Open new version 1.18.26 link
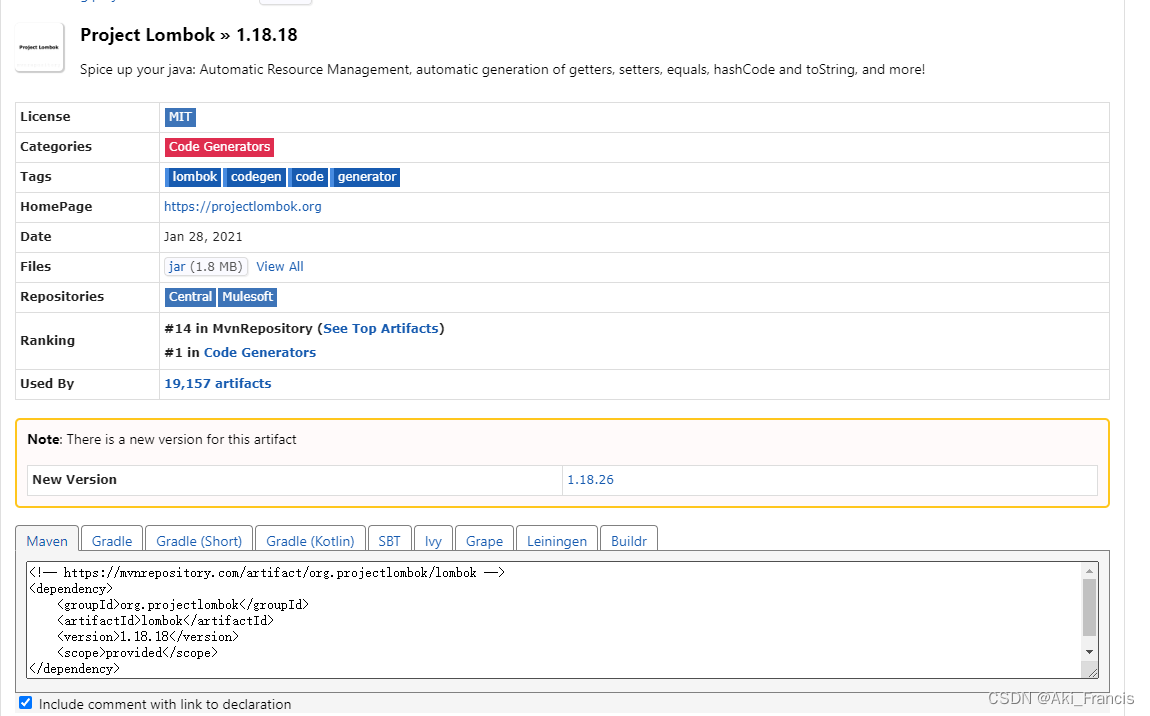This screenshot has width=1150, height=716. point(590,479)
